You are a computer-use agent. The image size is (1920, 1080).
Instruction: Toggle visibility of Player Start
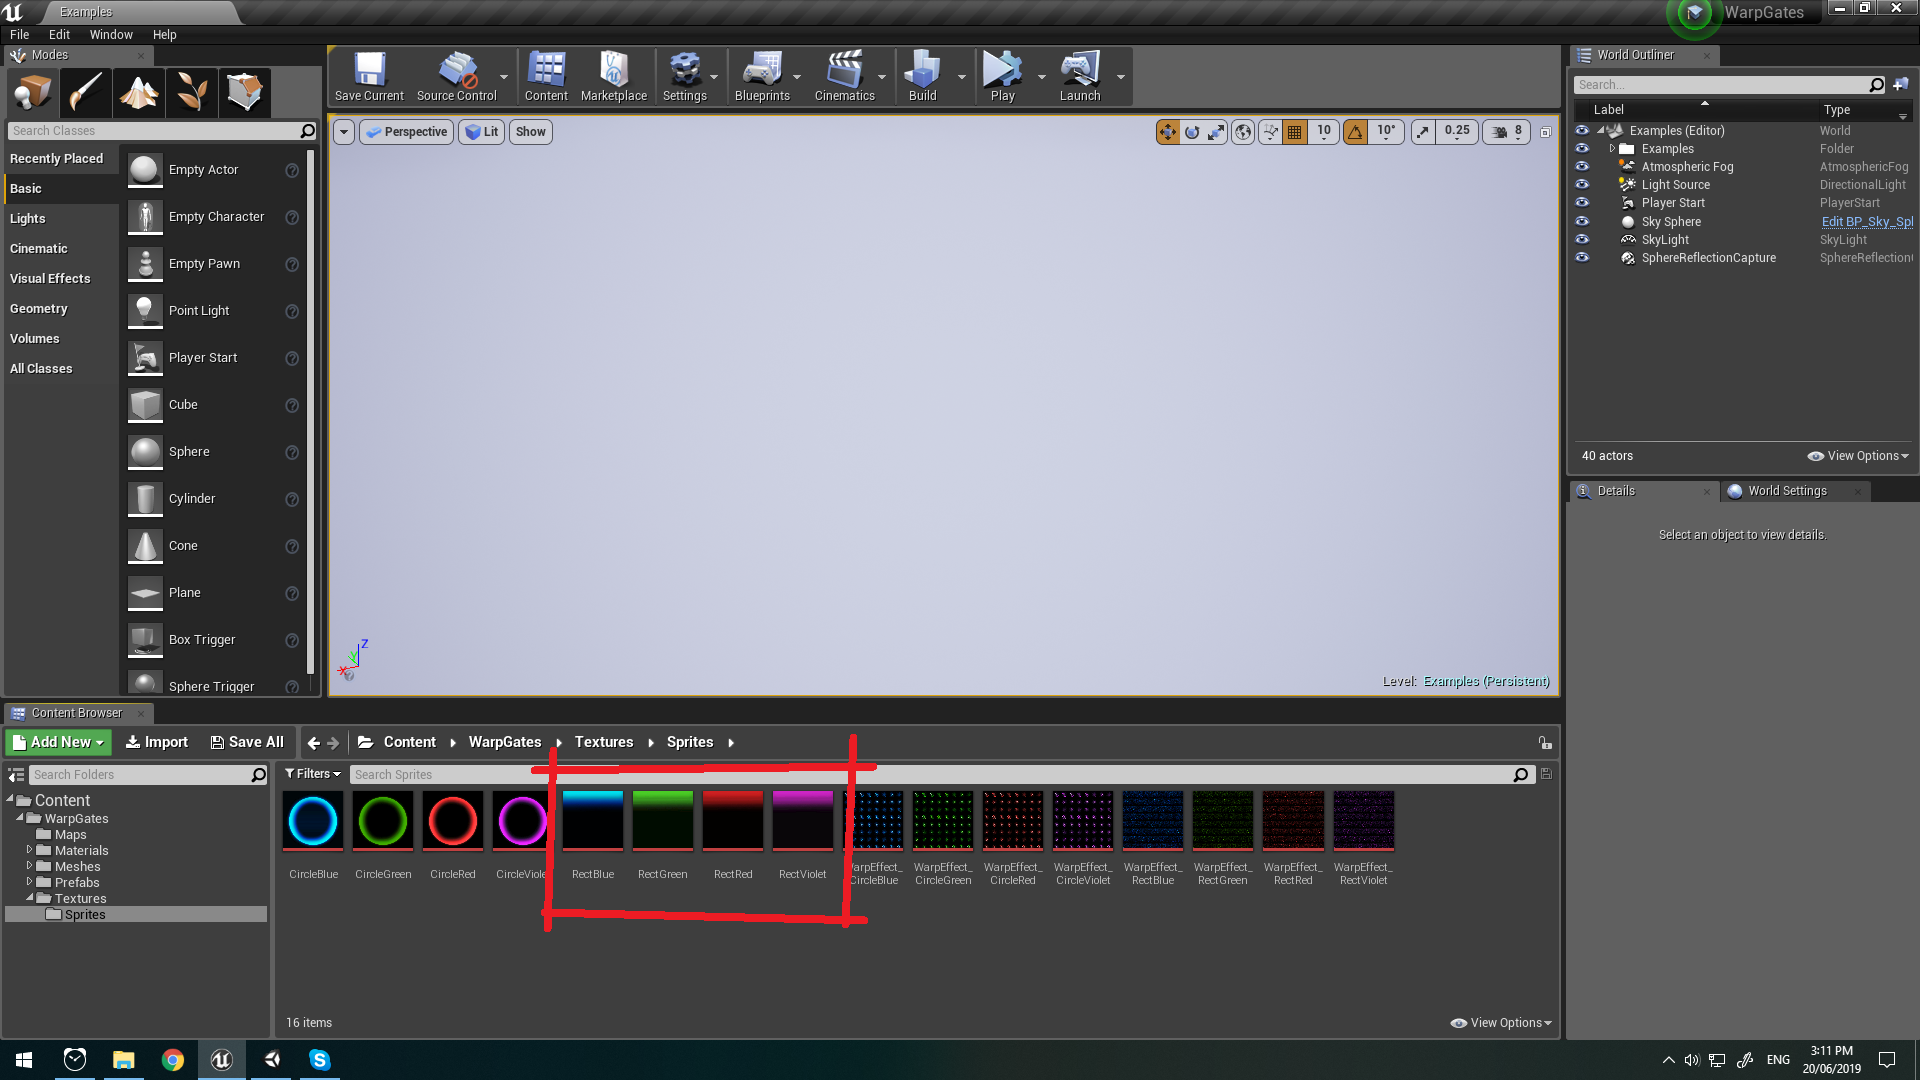(1582, 203)
